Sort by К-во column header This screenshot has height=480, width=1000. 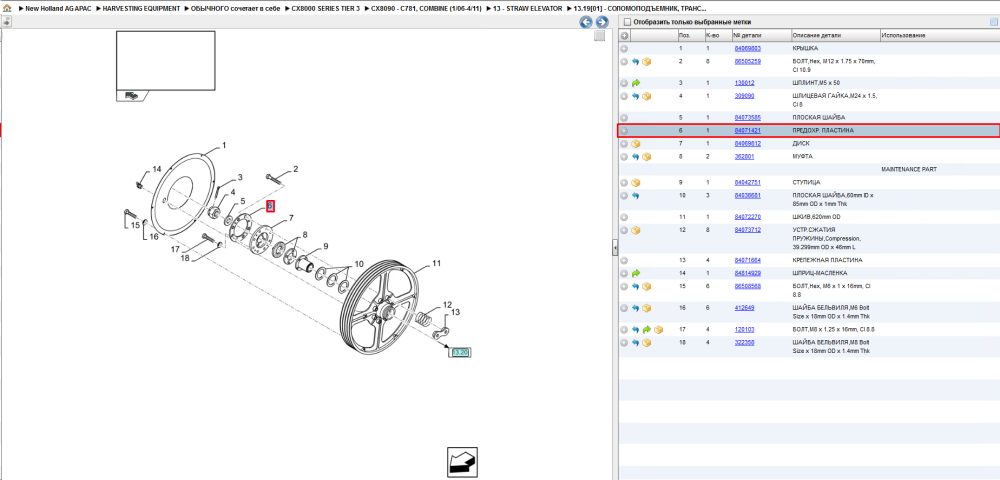tap(717, 36)
